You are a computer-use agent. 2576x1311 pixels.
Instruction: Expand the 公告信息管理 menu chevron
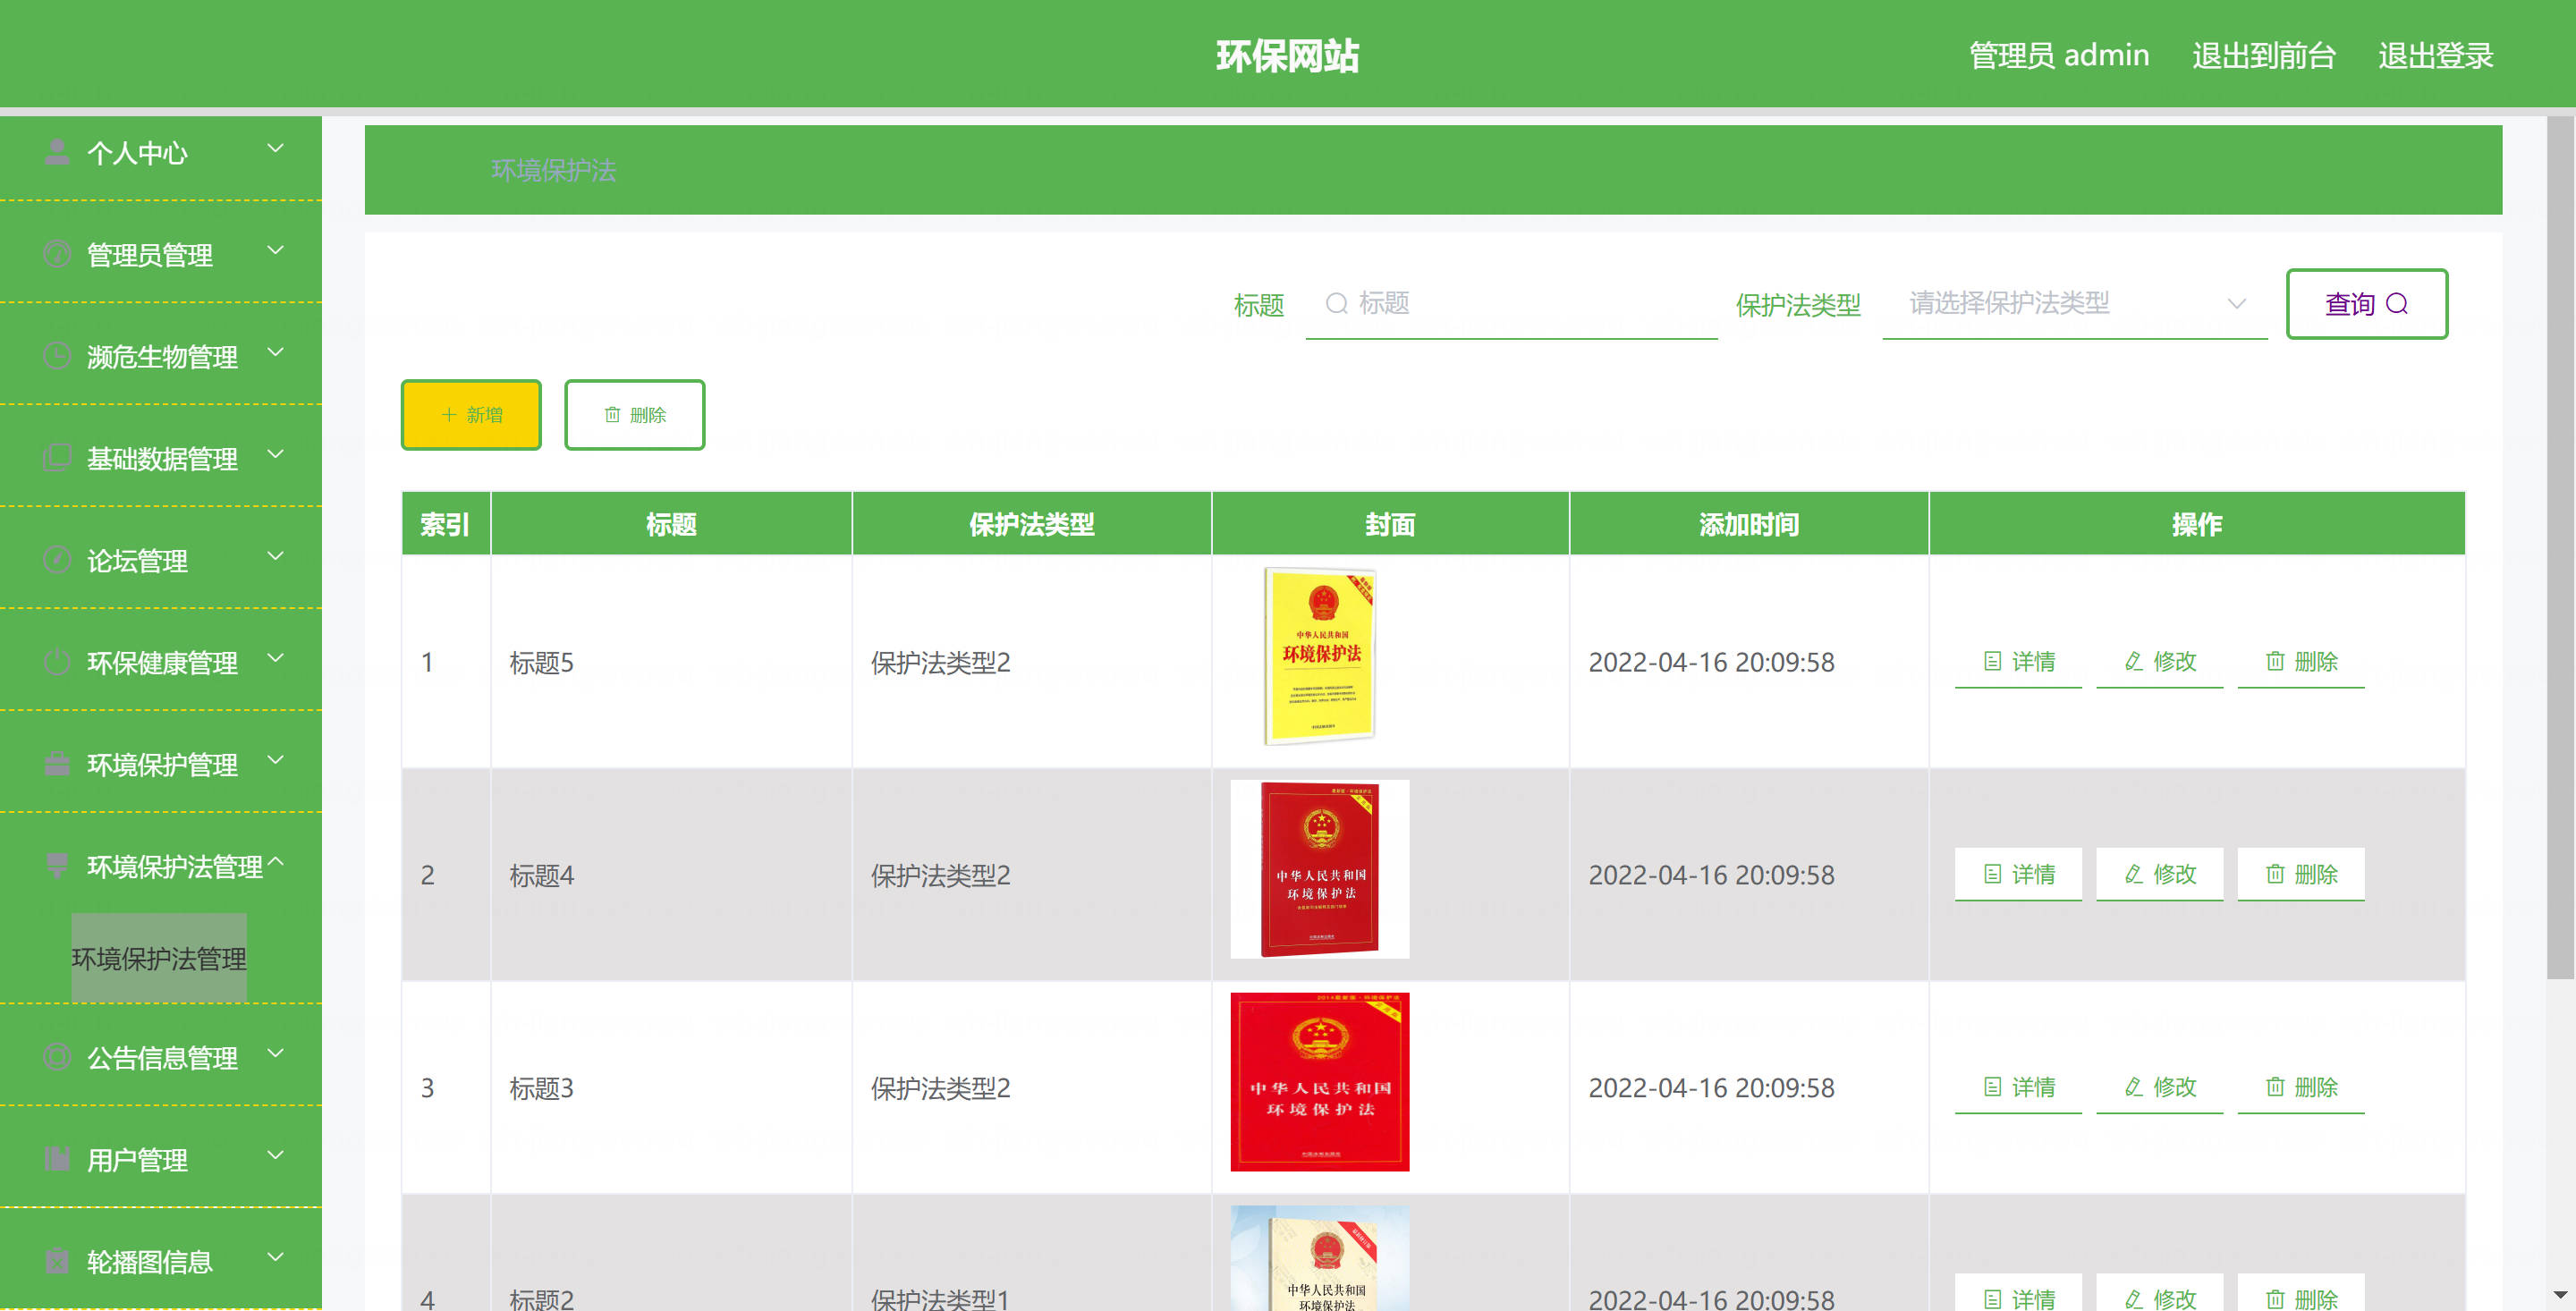pos(276,1054)
